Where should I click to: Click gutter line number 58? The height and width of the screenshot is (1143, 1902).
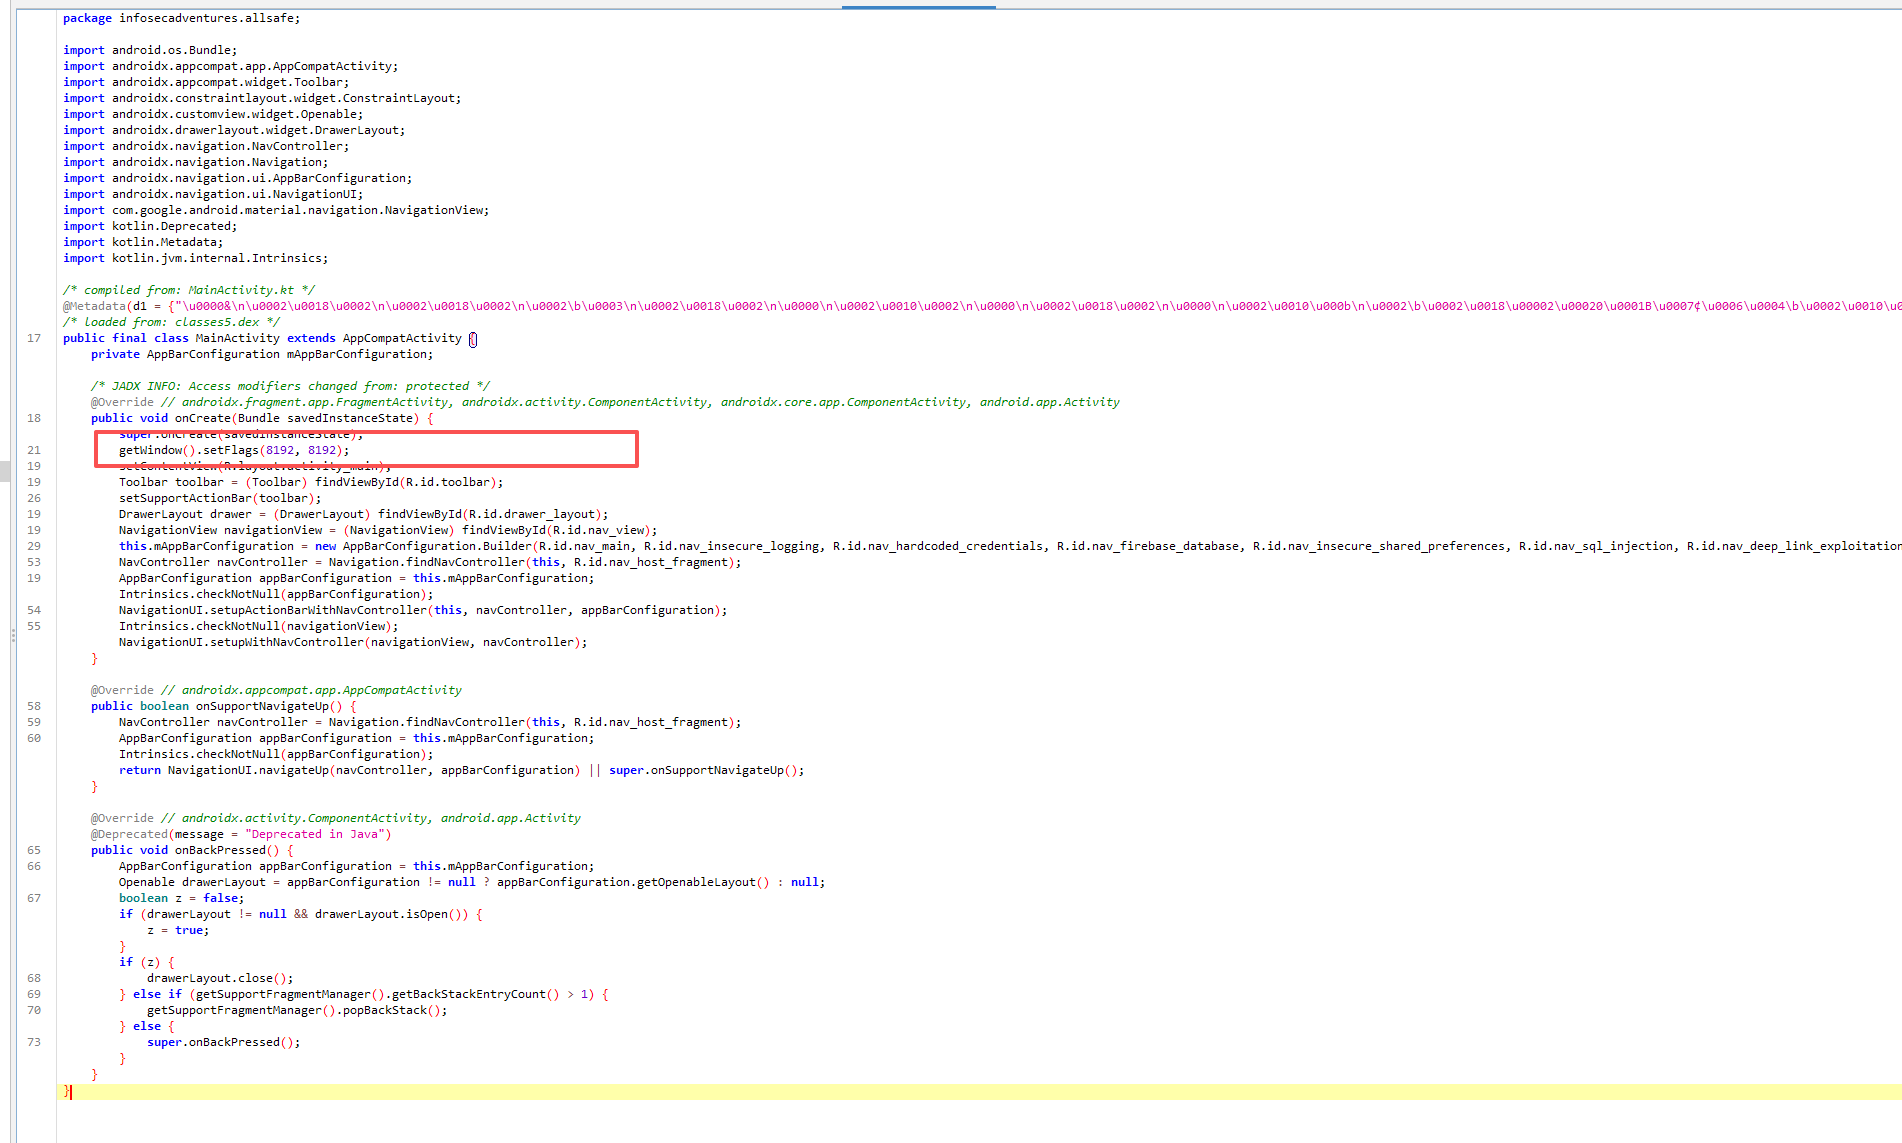[34, 706]
